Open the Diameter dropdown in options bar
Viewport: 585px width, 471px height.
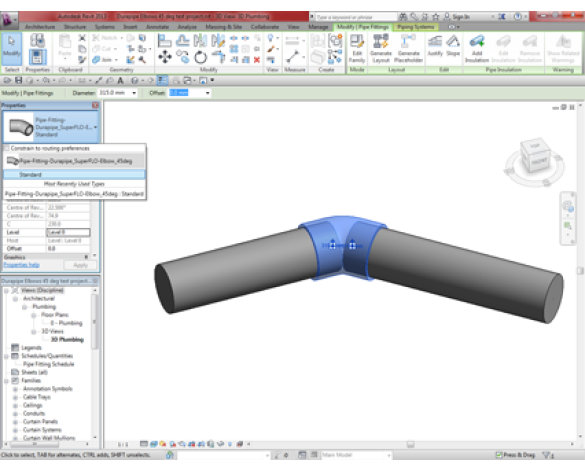coord(134,93)
